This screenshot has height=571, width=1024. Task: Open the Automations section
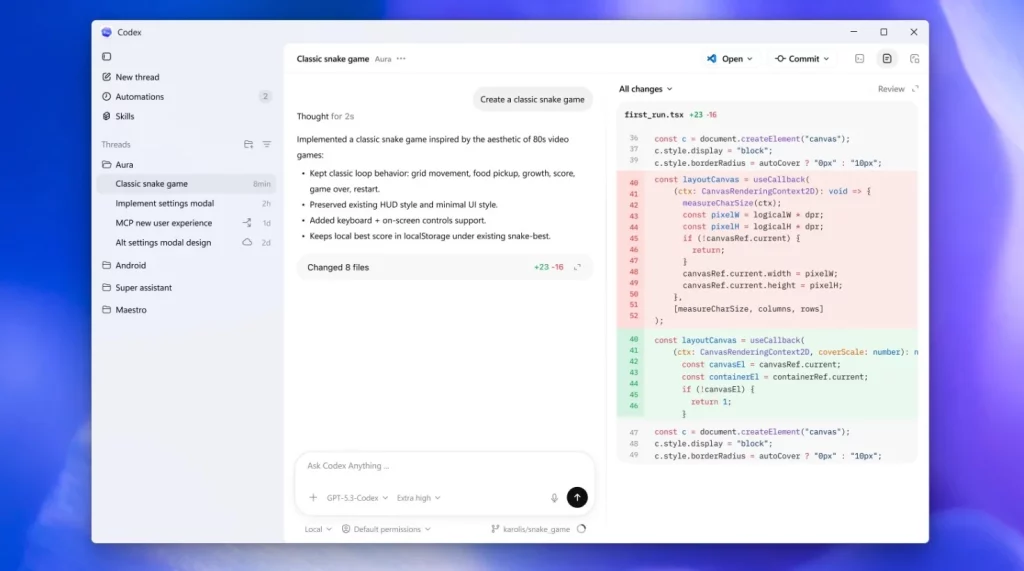tap(139, 97)
